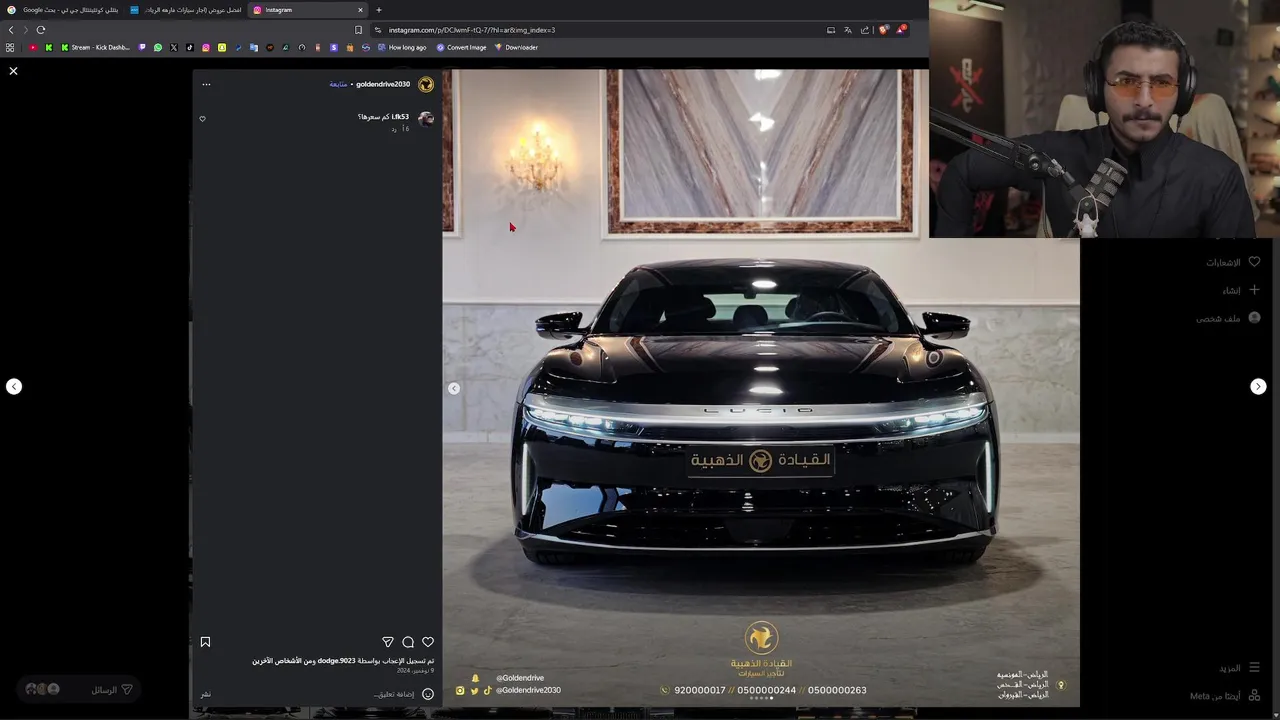Click the carousel position dots below the image
This screenshot has width=1280, height=720.
point(761,698)
